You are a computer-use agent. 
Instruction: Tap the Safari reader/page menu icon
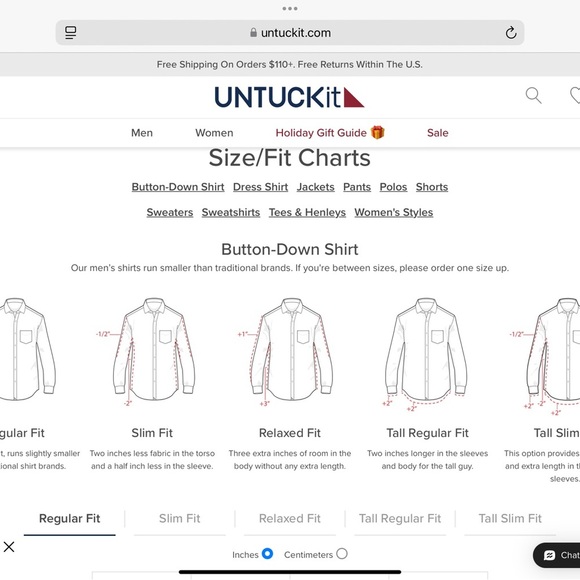tap(71, 33)
